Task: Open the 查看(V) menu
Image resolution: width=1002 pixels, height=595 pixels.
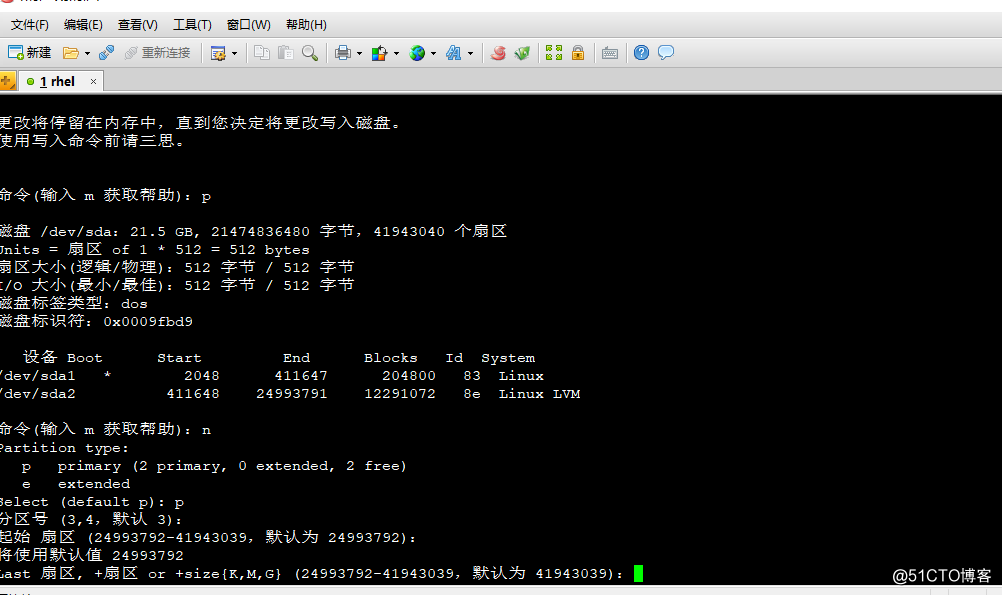Action: (x=137, y=25)
